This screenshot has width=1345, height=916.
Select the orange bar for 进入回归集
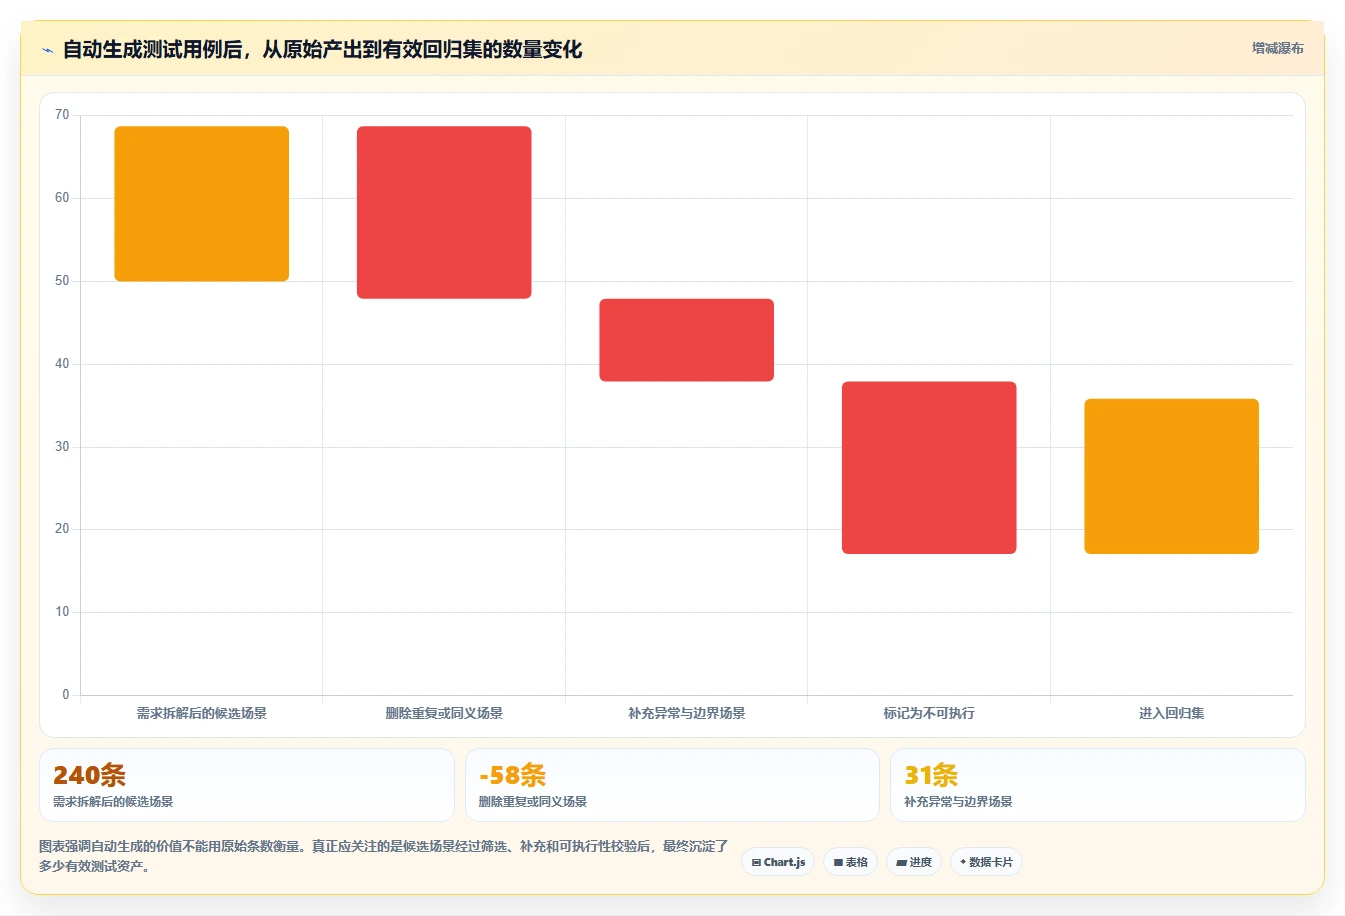click(x=1172, y=476)
